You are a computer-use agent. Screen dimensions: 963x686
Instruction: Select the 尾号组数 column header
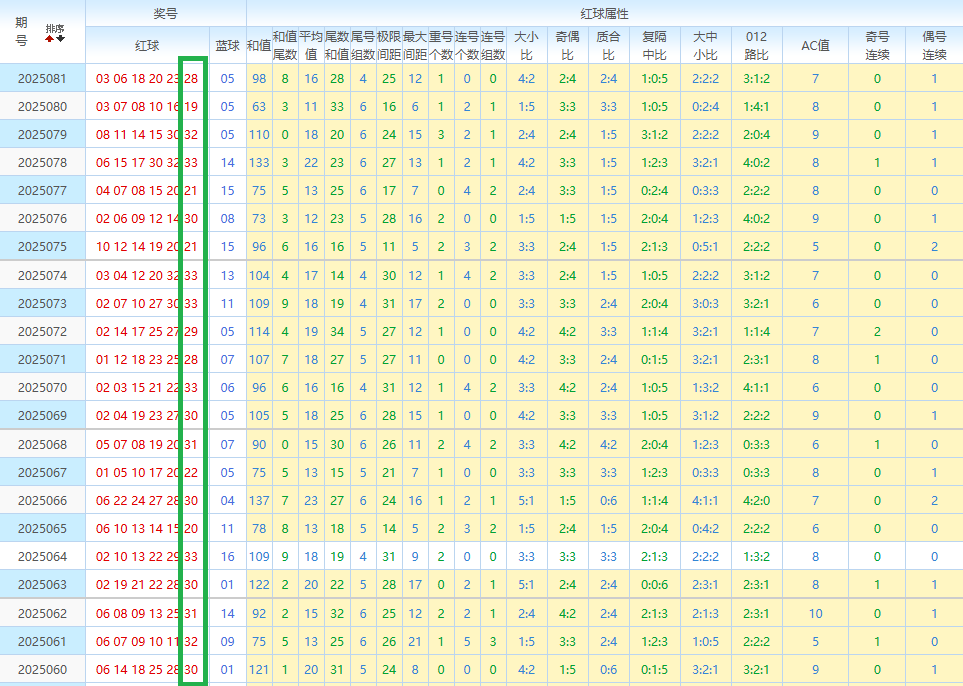point(363,45)
